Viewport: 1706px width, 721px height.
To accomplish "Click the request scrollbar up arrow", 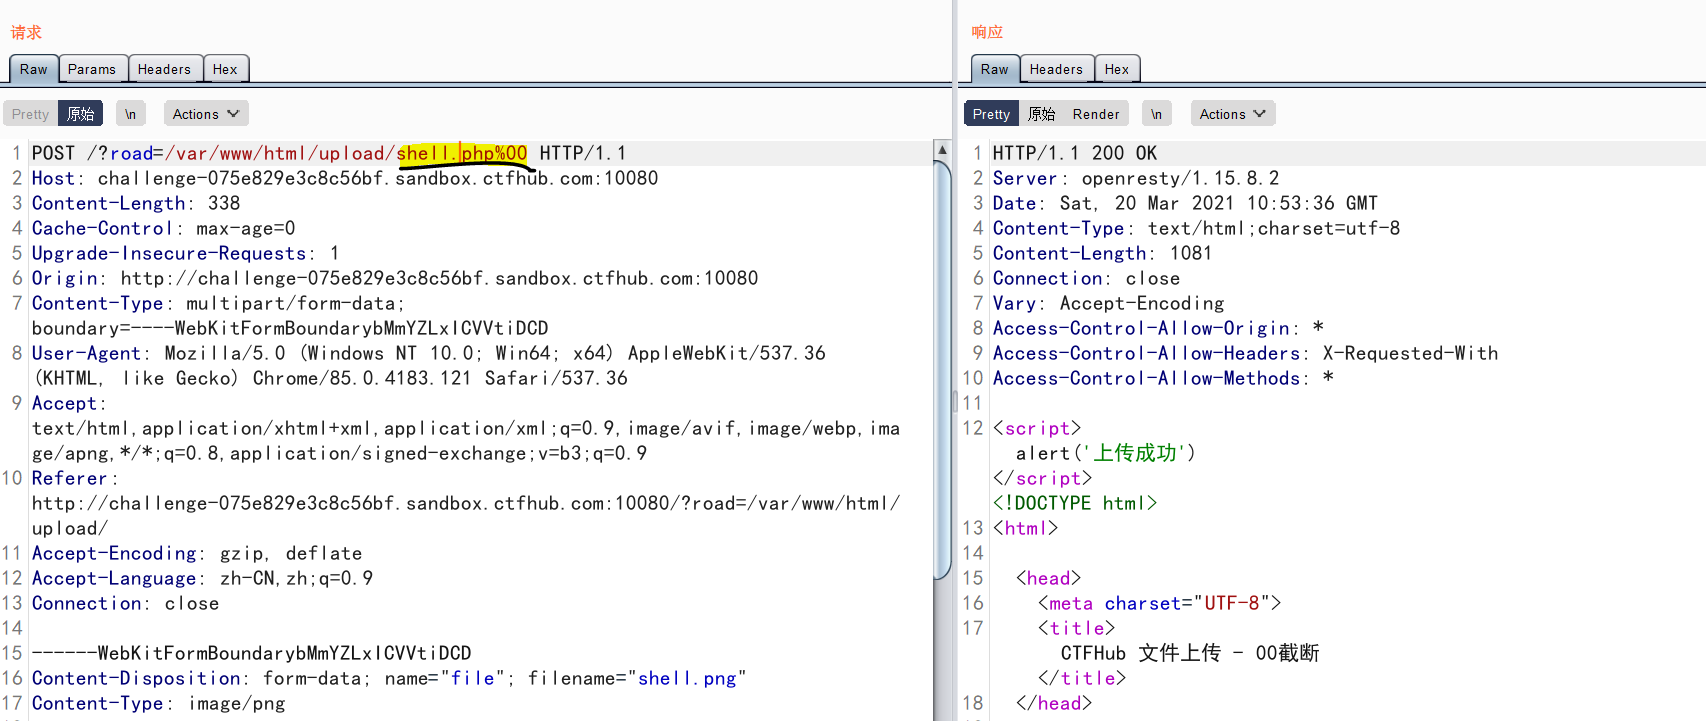I will click(942, 150).
